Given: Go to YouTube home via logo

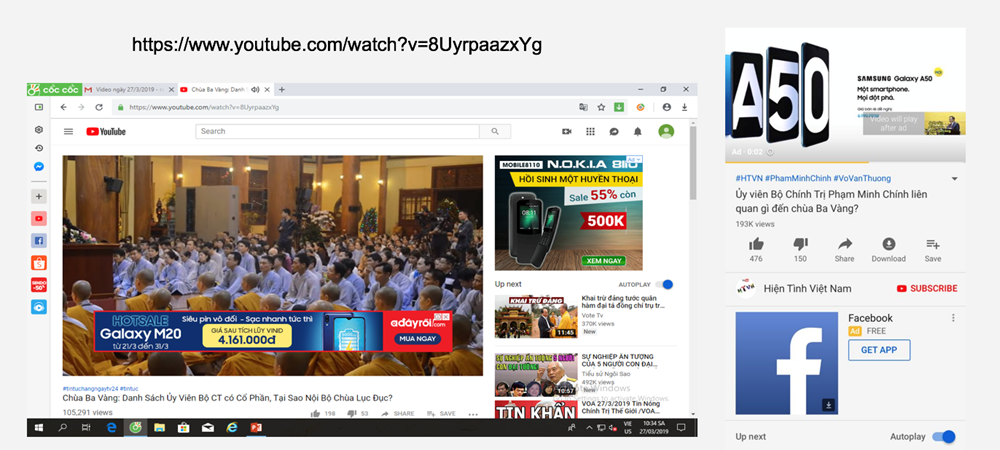Looking at the screenshot, I should [106, 131].
